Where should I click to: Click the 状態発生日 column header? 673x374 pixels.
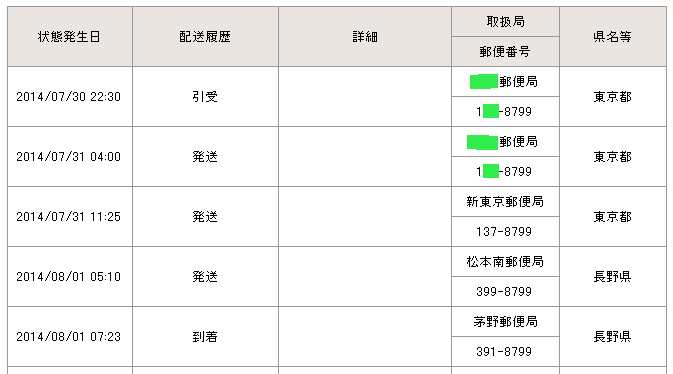(70, 36)
